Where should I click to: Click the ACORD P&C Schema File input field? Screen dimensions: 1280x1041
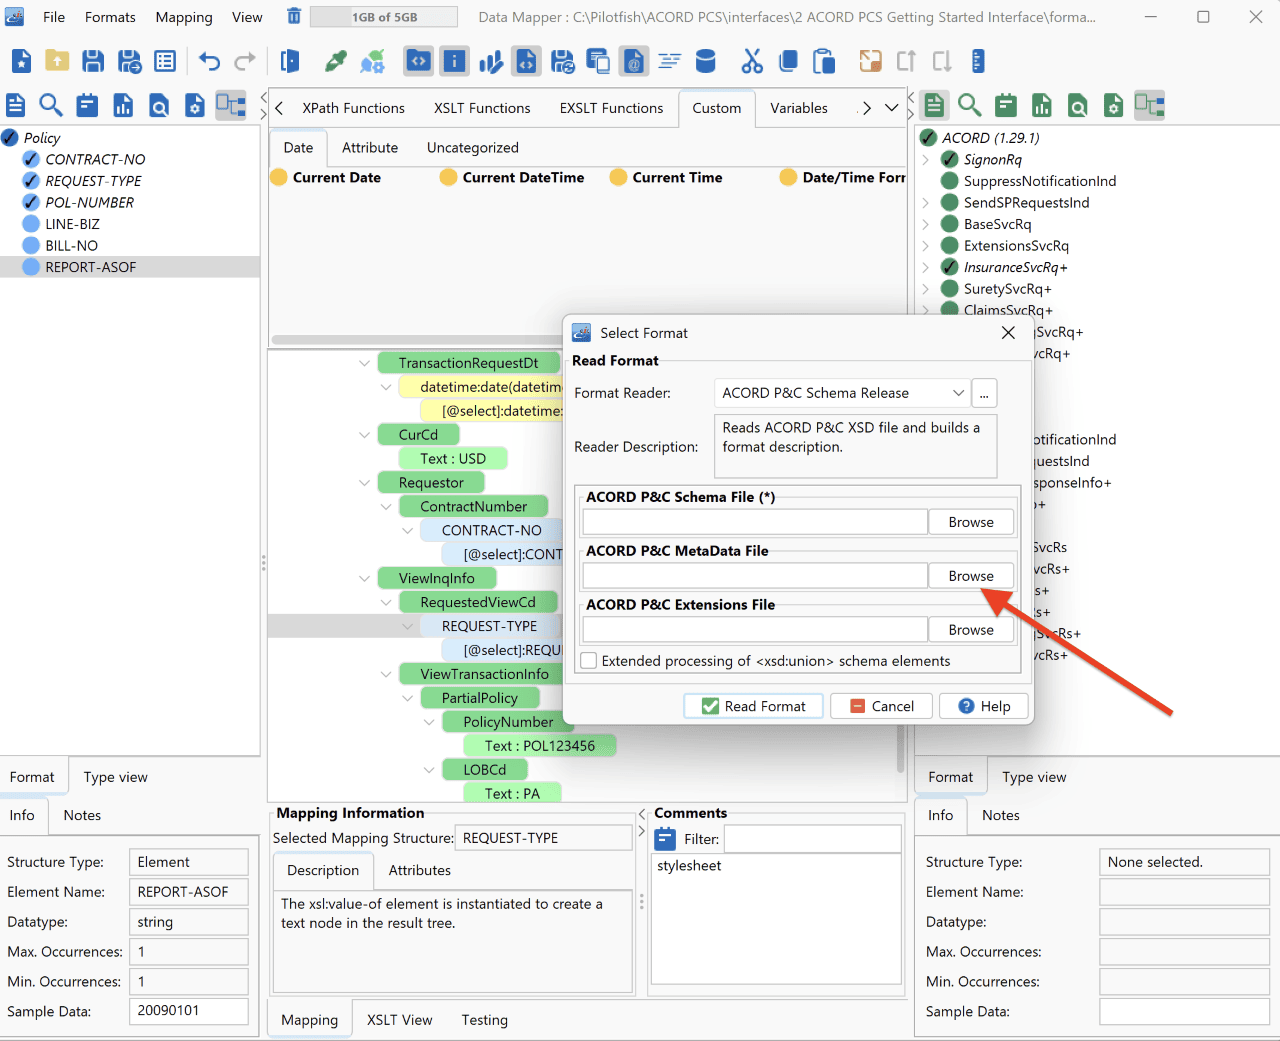tap(755, 522)
